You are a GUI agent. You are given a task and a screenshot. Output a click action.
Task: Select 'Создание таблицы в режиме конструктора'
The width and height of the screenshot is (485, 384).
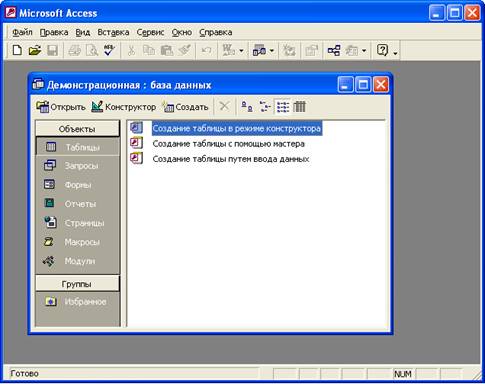(237, 128)
